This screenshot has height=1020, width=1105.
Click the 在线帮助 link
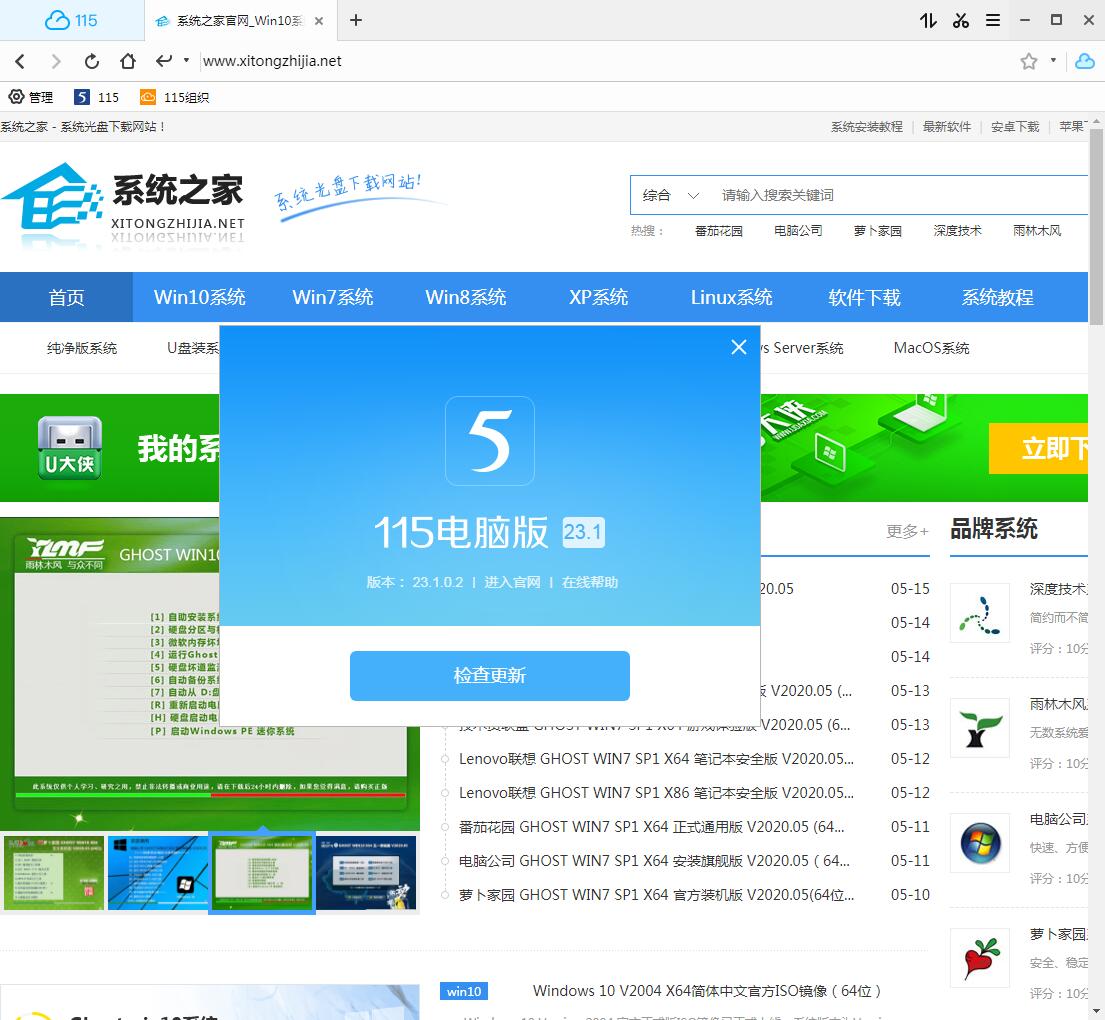pyautogui.click(x=590, y=582)
